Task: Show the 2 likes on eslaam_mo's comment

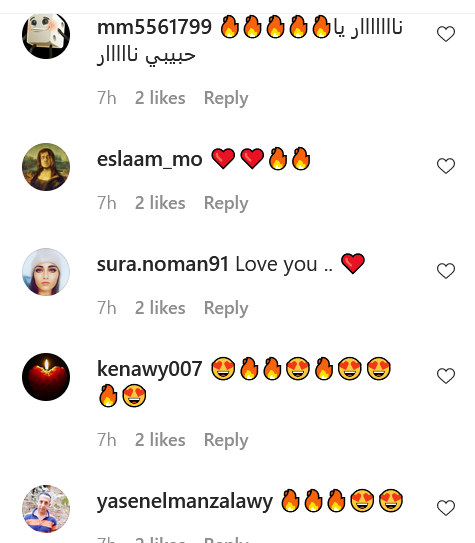Action: [160, 203]
